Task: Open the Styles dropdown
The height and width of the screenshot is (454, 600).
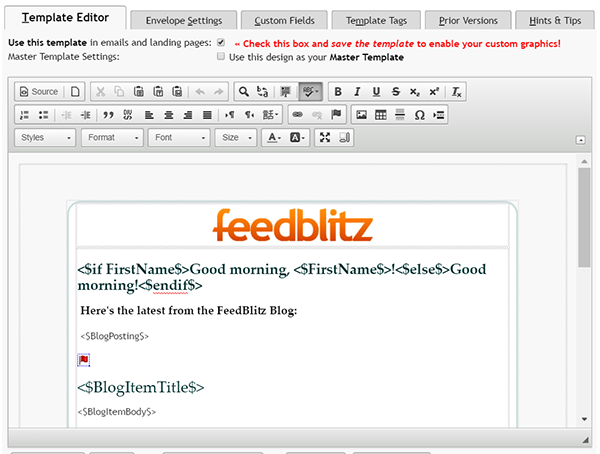Action: 45,138
